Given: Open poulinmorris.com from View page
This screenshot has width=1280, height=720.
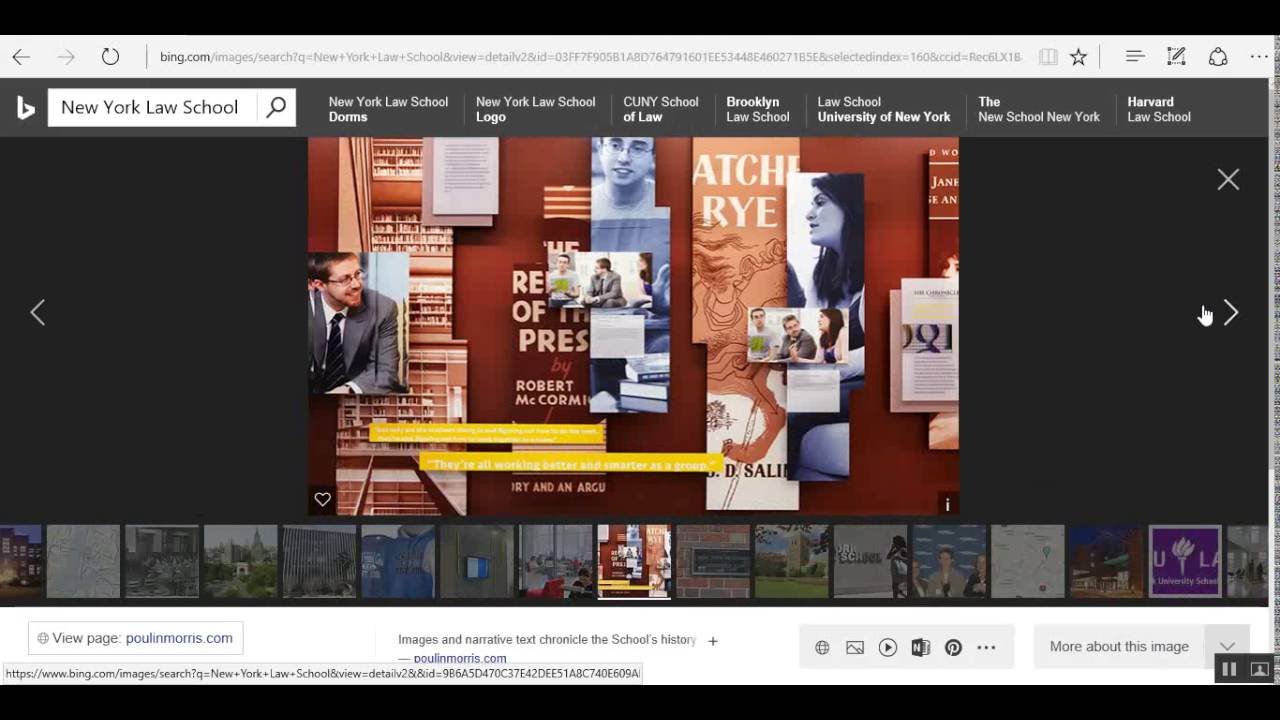Looking at the screenshot, I should [x=179, y=638].
